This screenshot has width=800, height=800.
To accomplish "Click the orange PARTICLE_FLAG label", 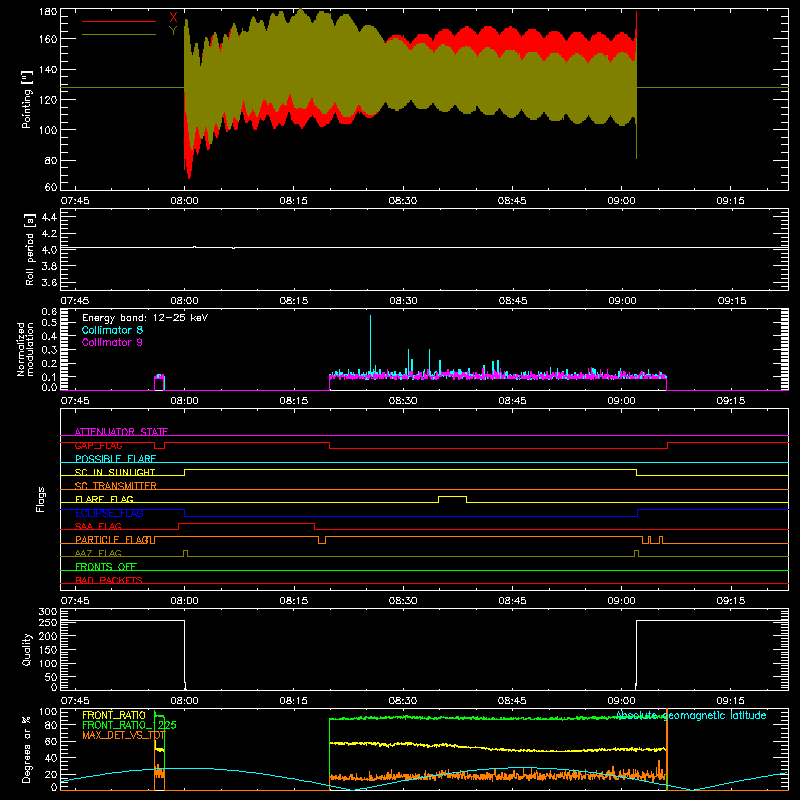I will 112,539.
